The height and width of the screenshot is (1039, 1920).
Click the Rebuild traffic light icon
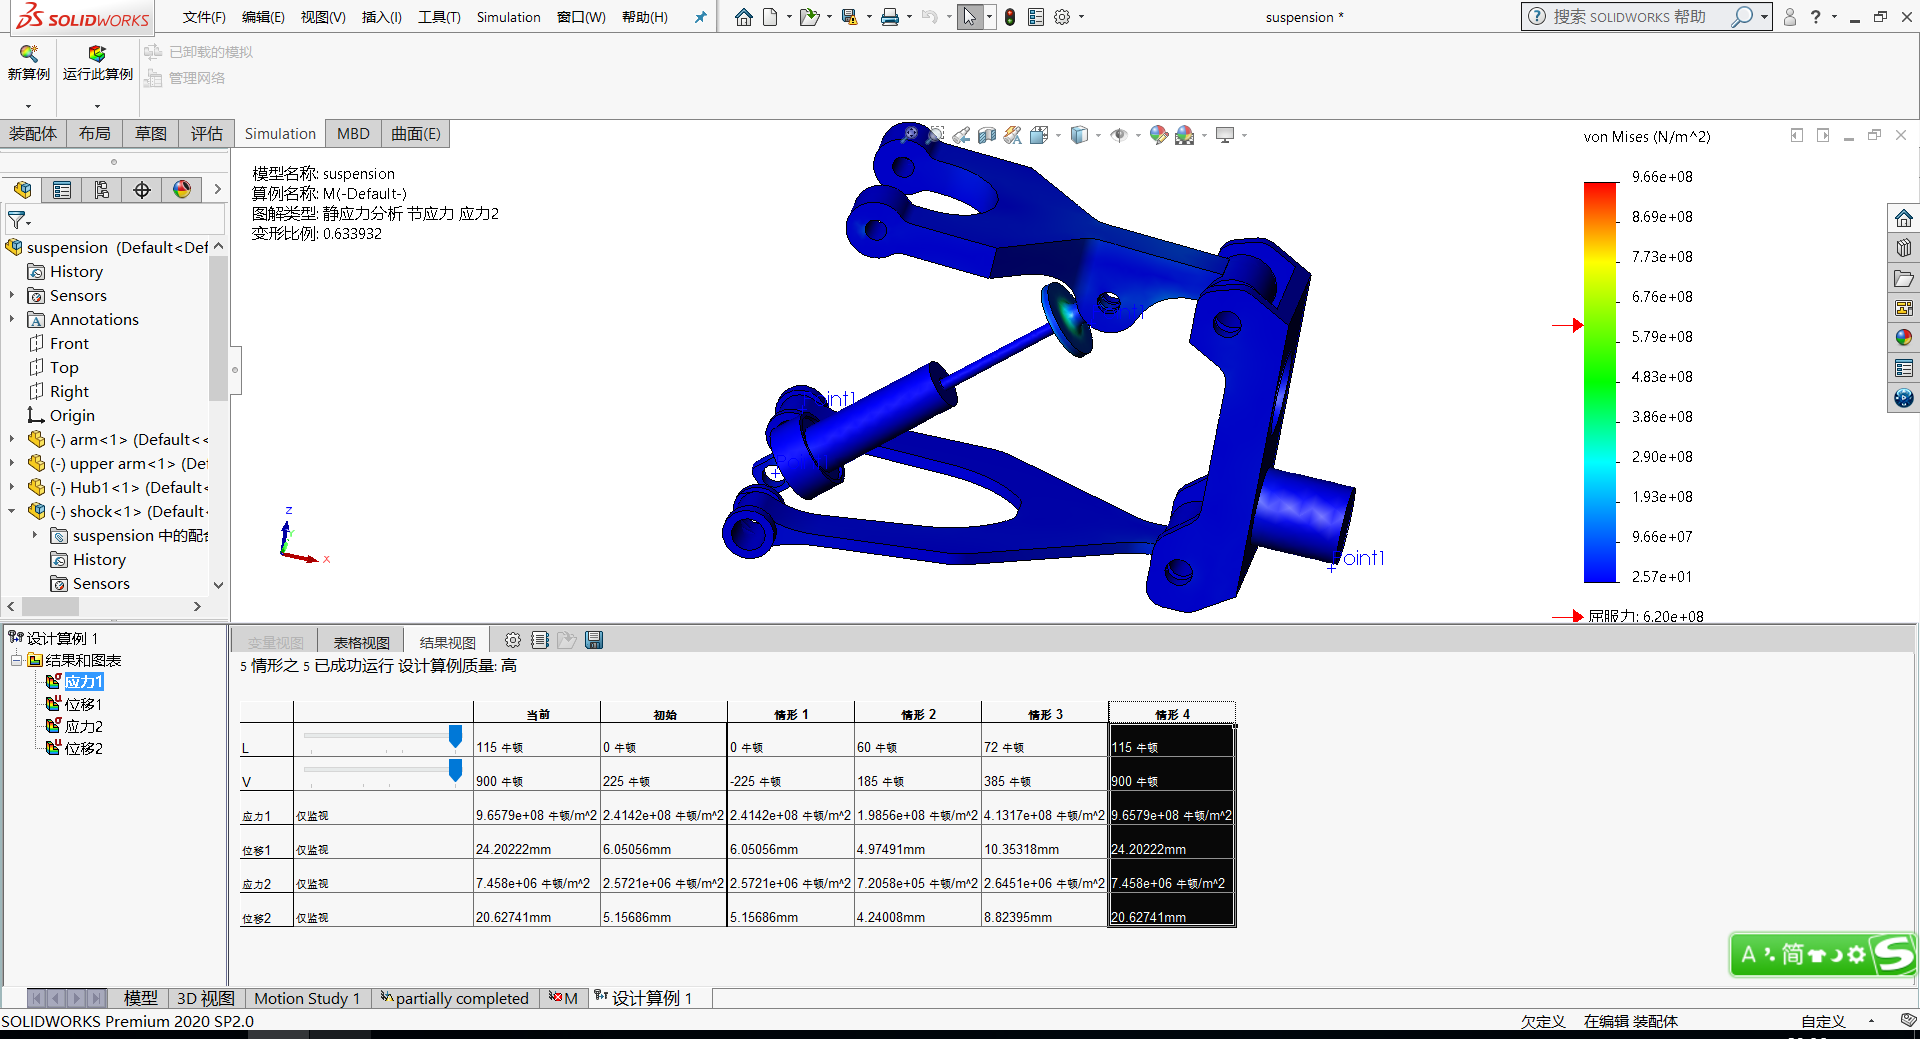(x=1010, y=17)
